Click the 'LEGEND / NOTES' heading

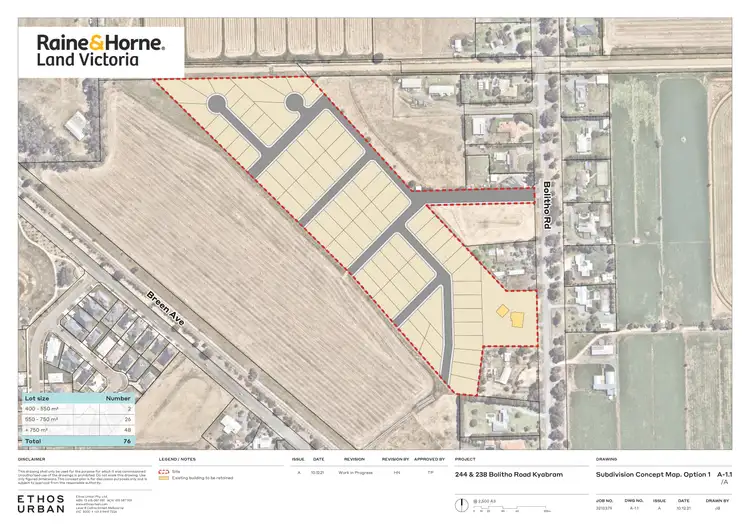pos(177,459)
